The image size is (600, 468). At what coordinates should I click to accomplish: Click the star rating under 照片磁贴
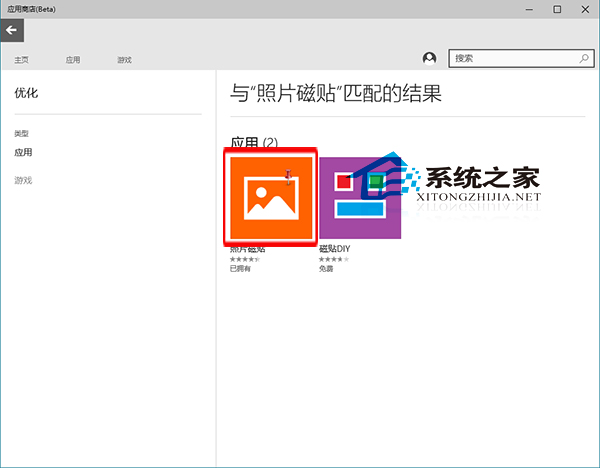click(x=245, y=259)
